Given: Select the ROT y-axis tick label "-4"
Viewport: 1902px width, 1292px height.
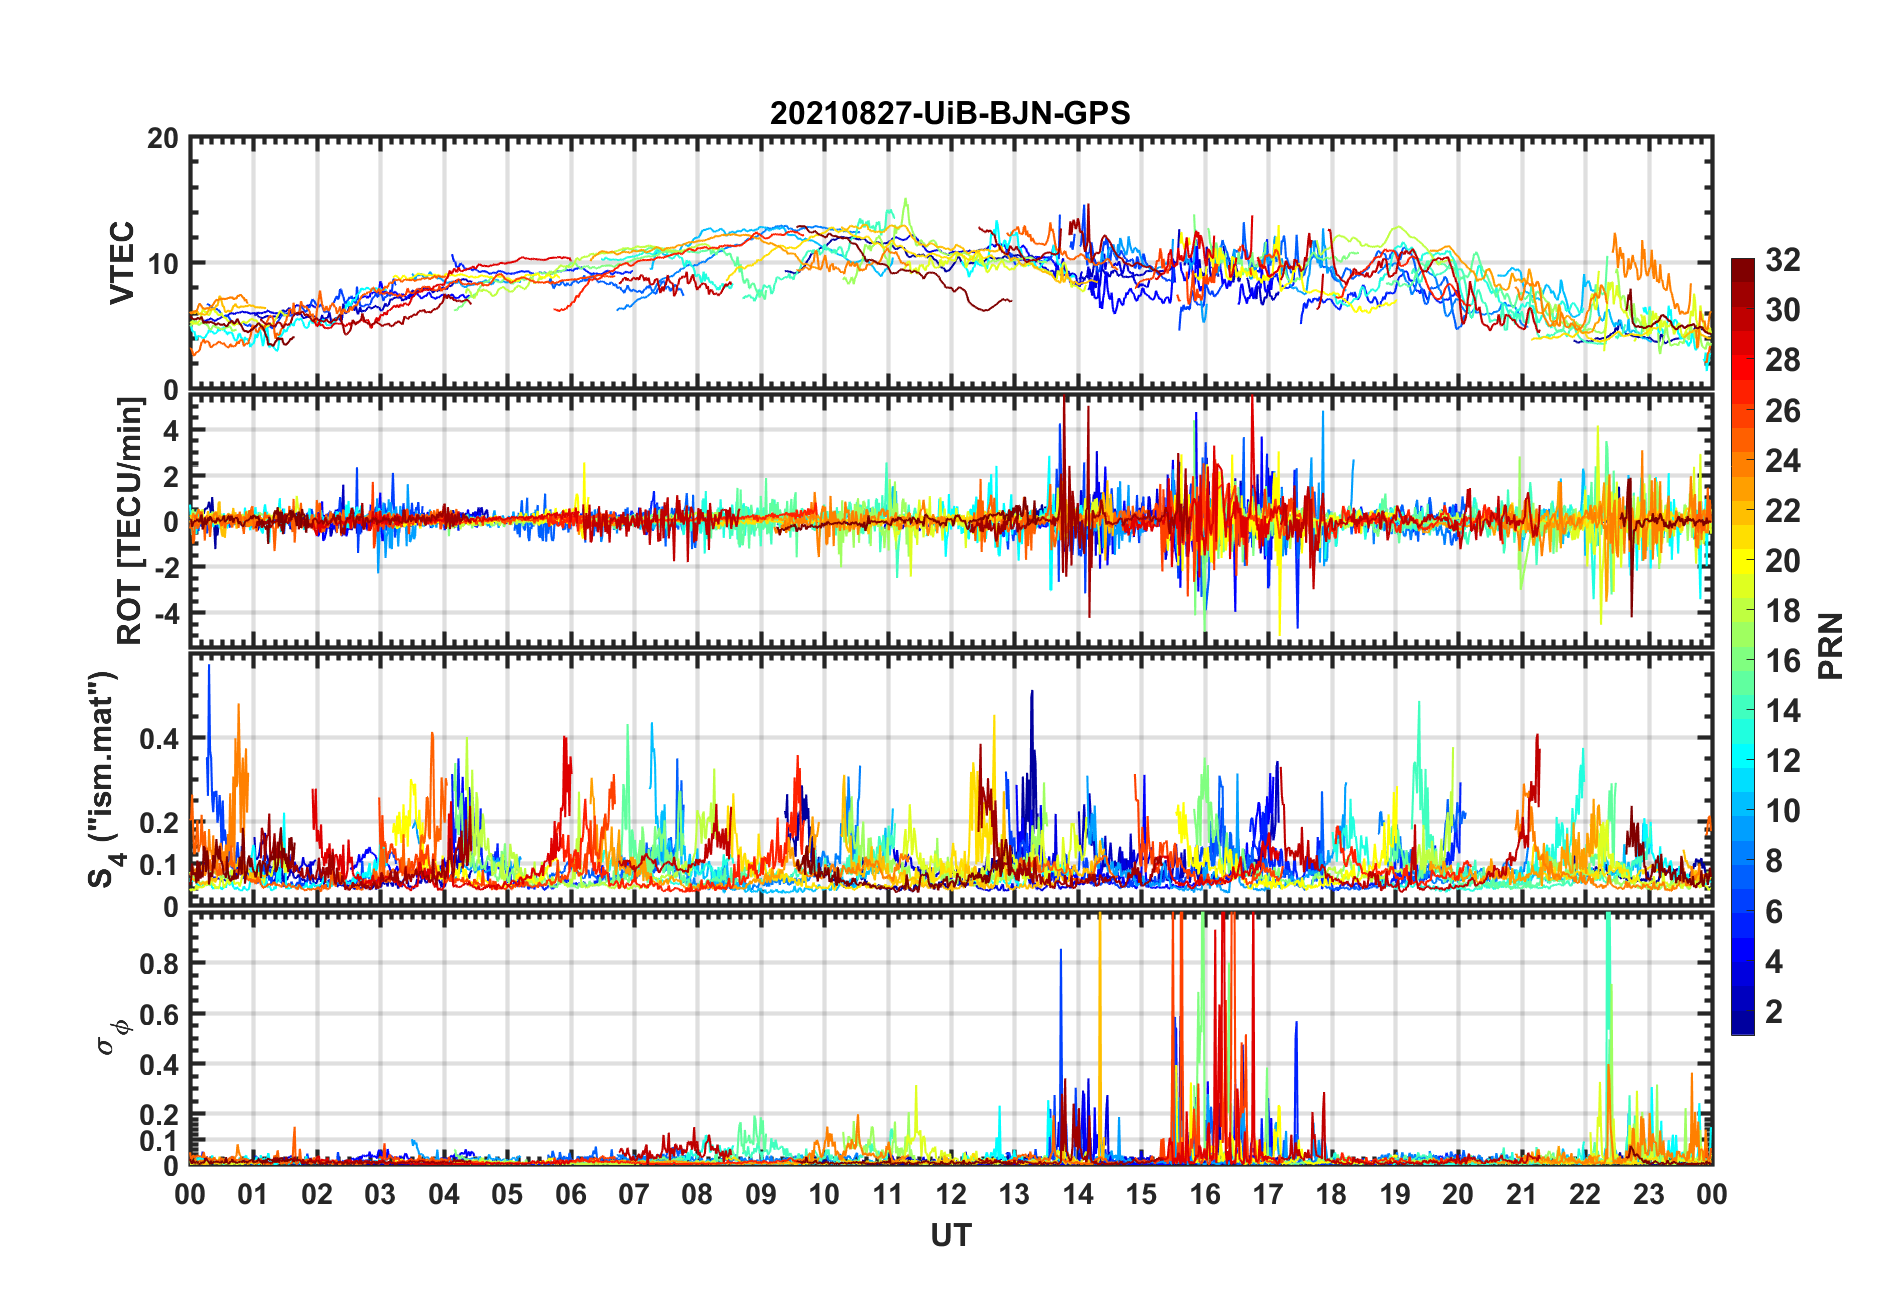Looking at the screenshot, I should coord(166,612).
